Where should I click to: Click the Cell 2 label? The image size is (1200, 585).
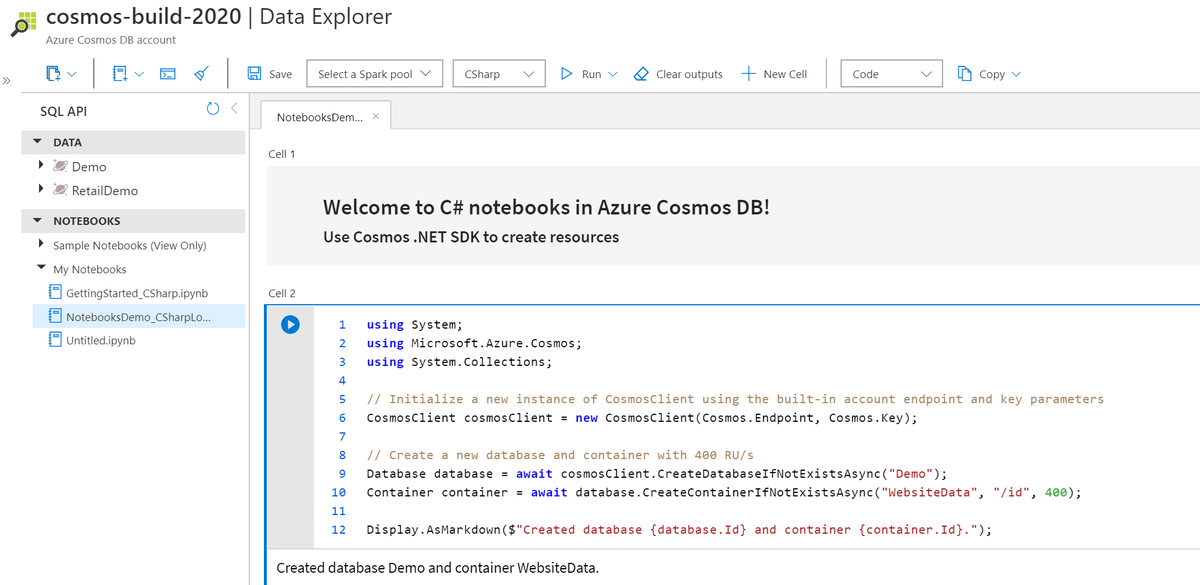point(282,293)
